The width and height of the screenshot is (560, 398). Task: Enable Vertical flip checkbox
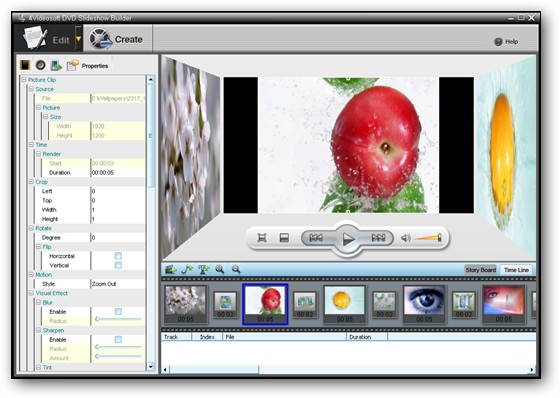point(118,265)
